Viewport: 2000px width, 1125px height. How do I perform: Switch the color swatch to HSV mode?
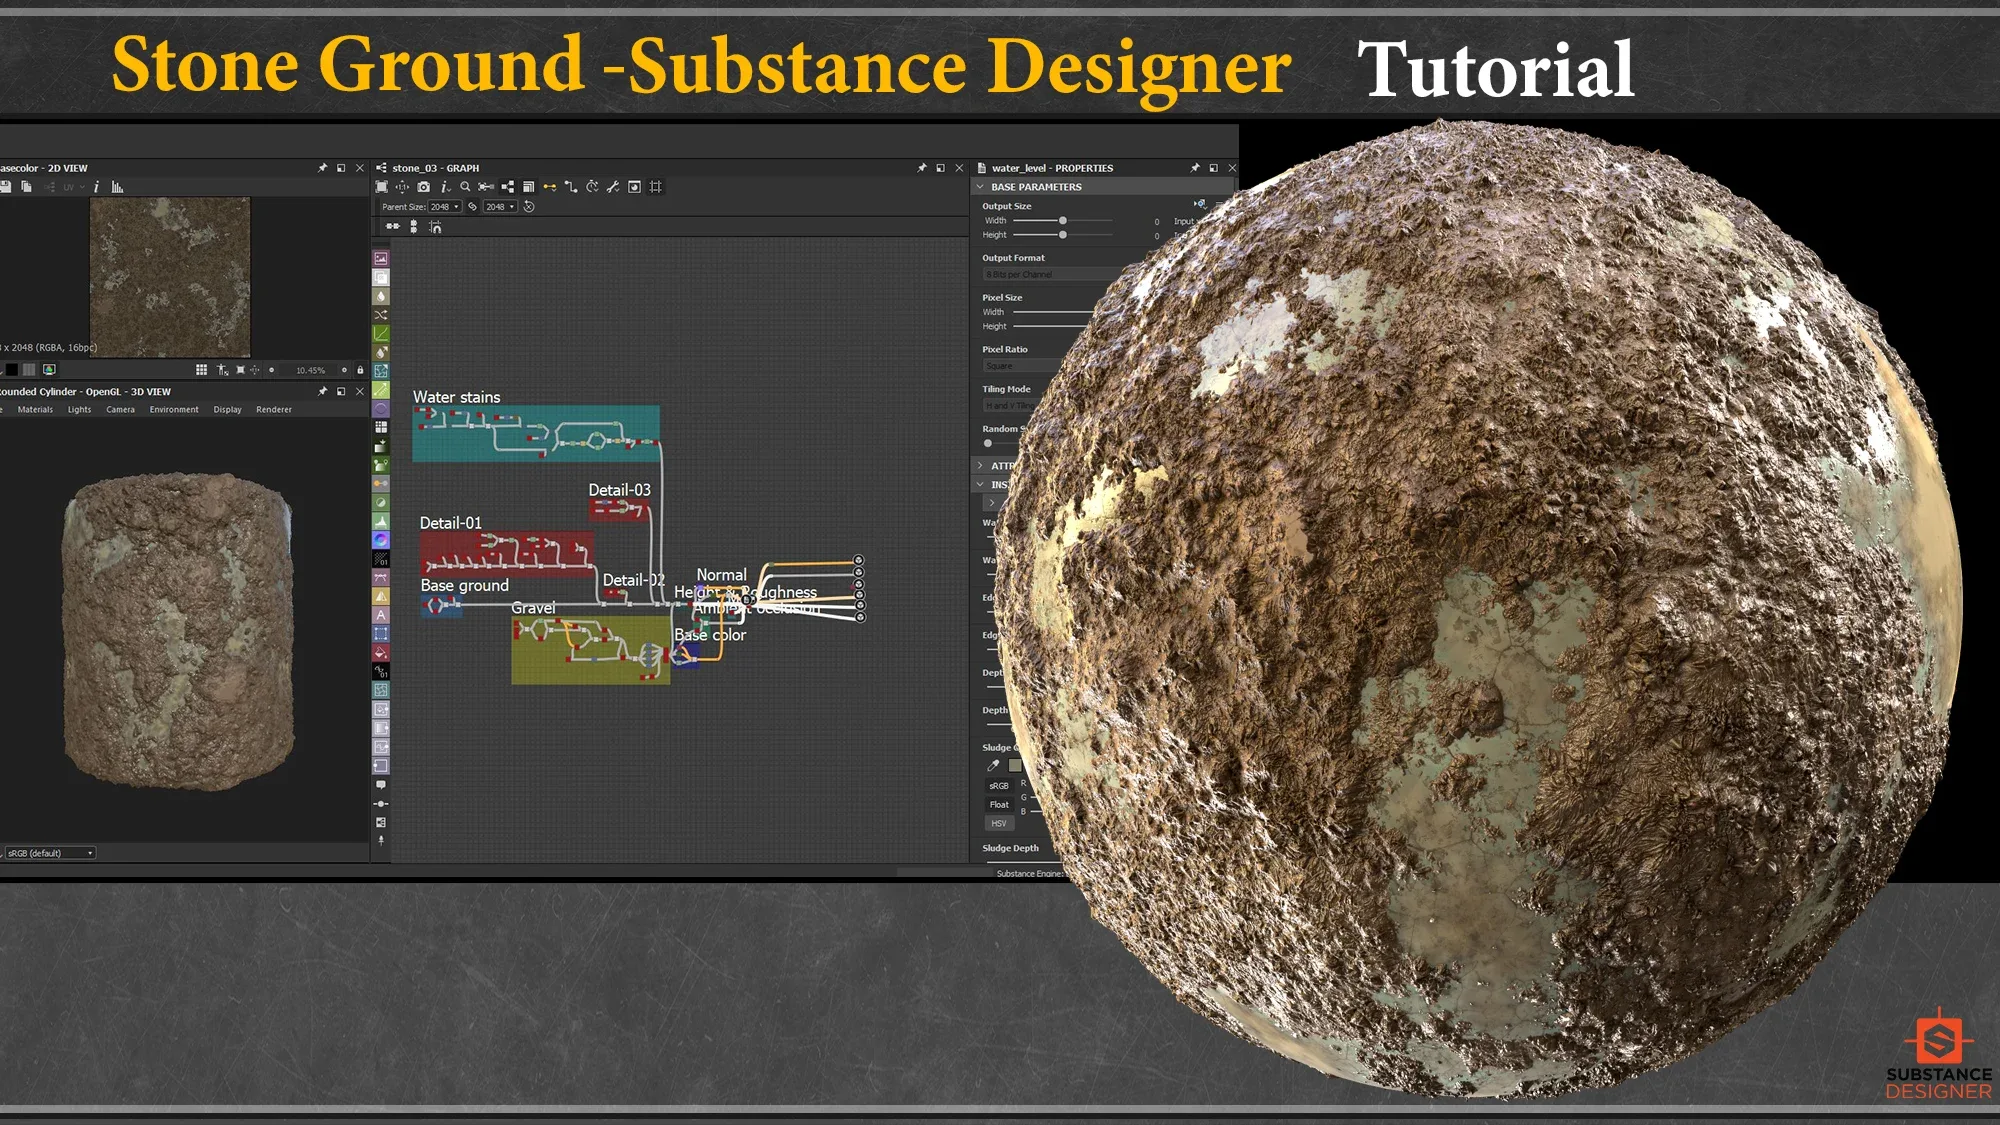[x=999, y=823]
